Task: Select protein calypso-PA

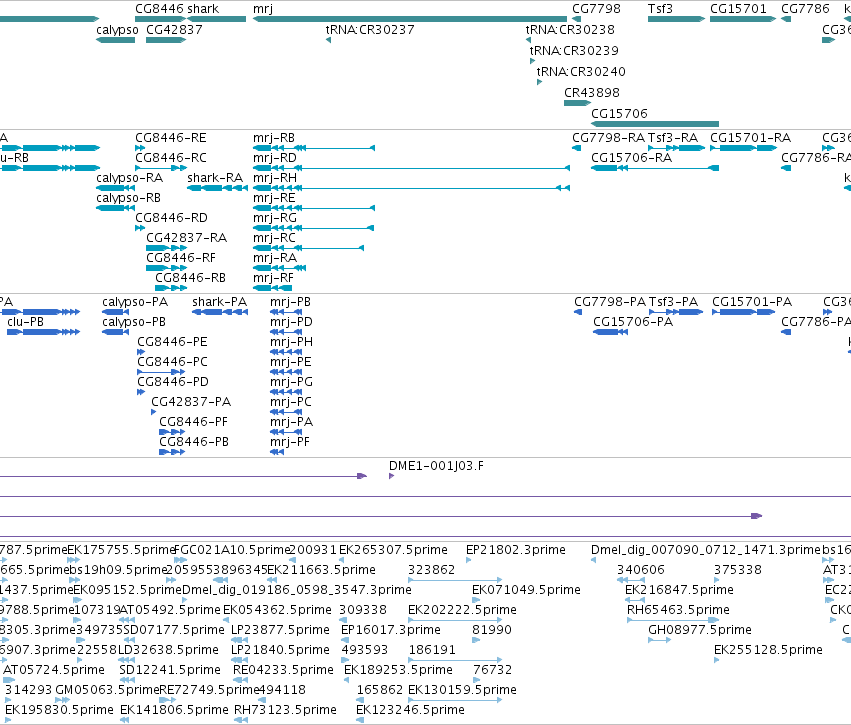Action: click(116, 311)
